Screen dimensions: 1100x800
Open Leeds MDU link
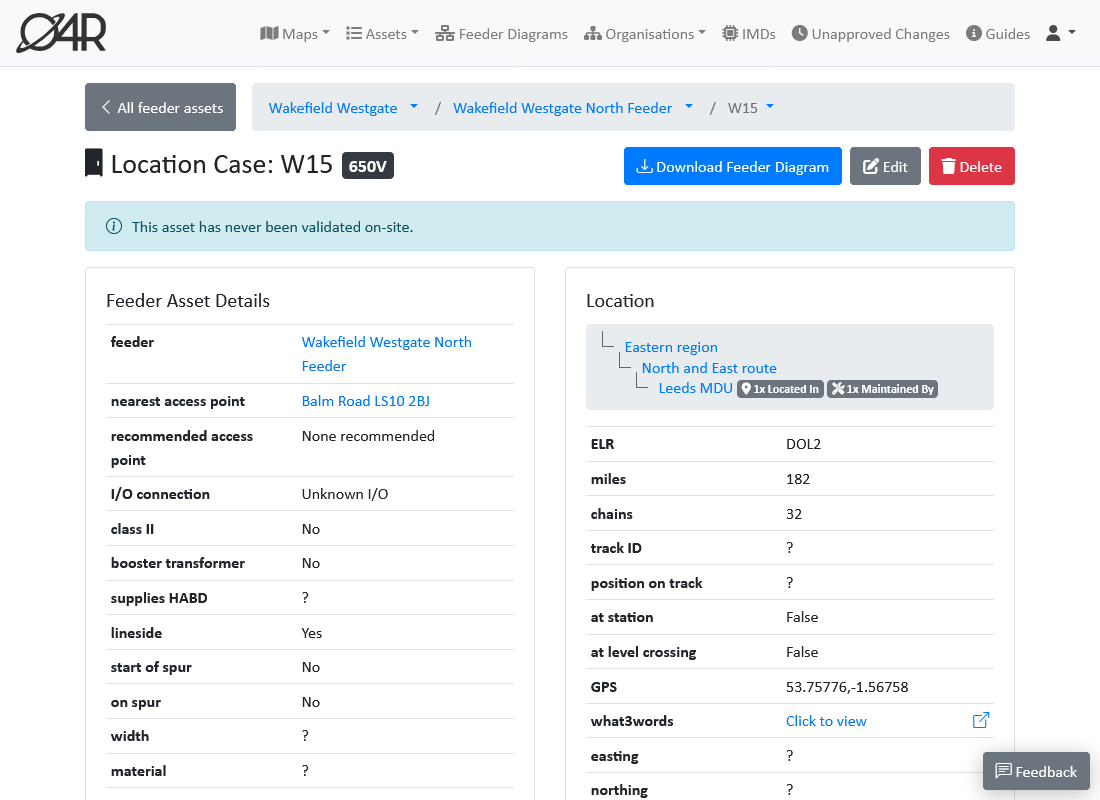click(x=695, y=388)
